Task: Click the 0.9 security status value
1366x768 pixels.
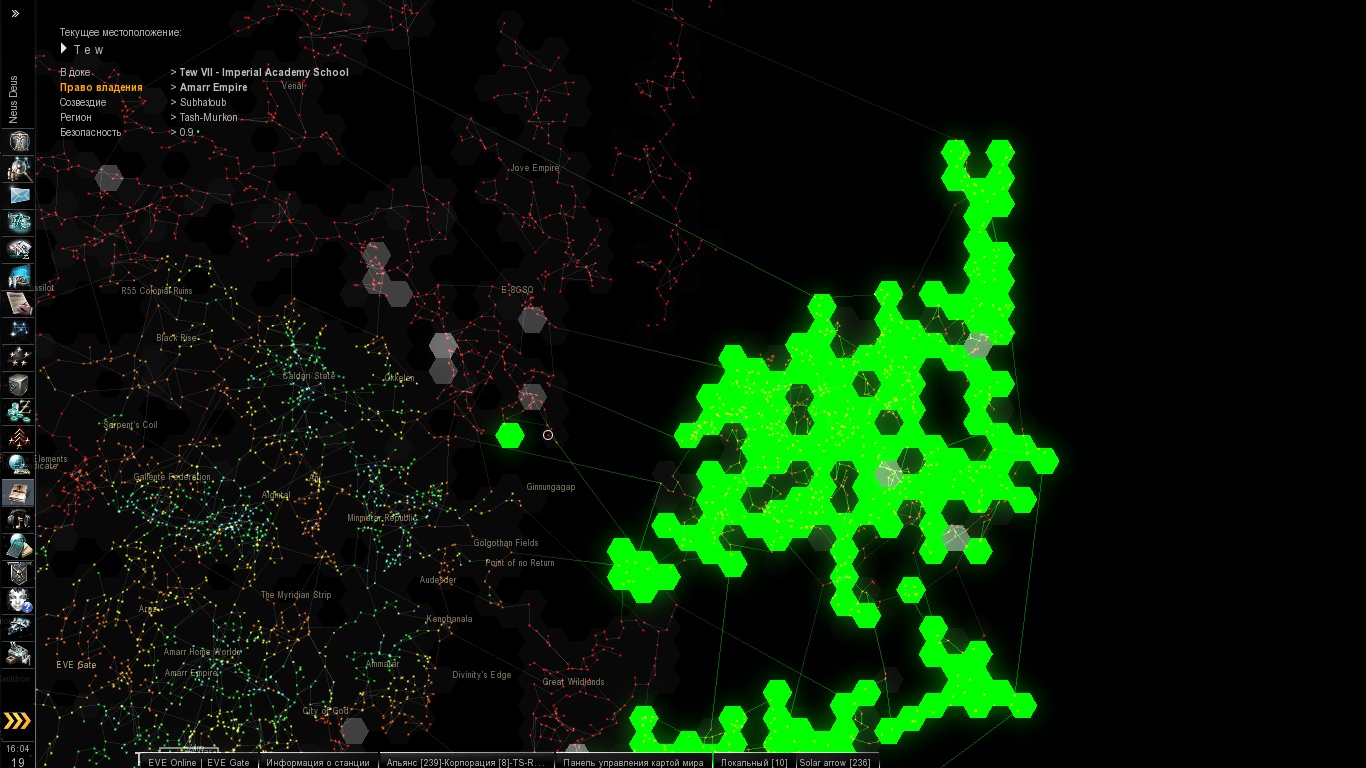Action: point(187,132)
